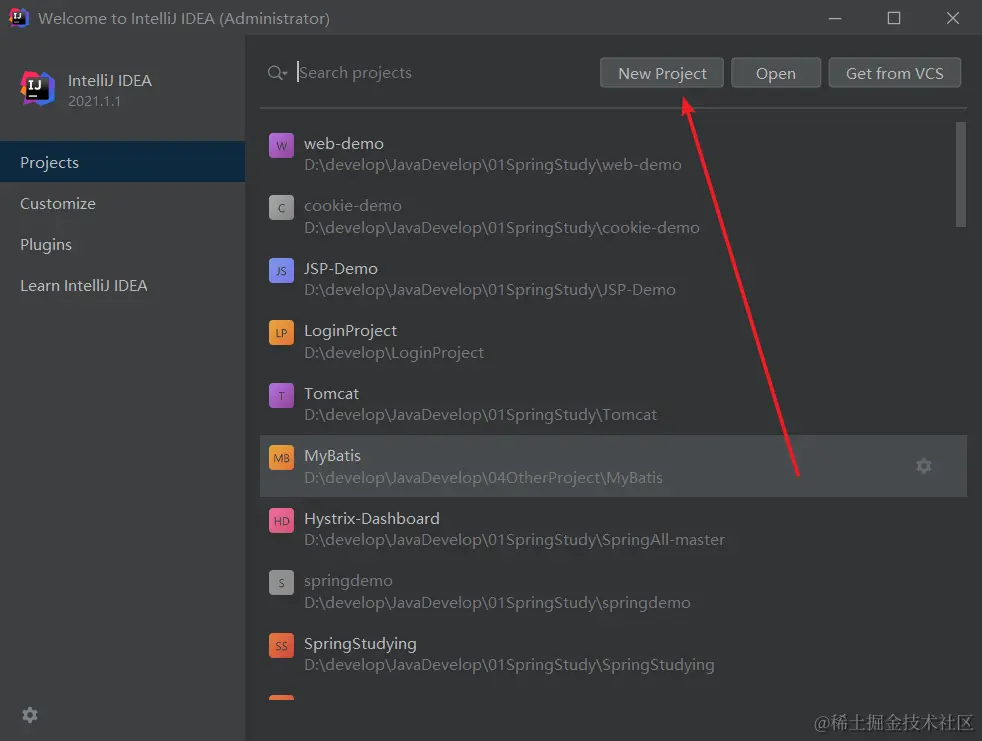This screenshot has width=982, height=741.
Task: Click the Tomcat project T icon
Action: tap(281, 395)
